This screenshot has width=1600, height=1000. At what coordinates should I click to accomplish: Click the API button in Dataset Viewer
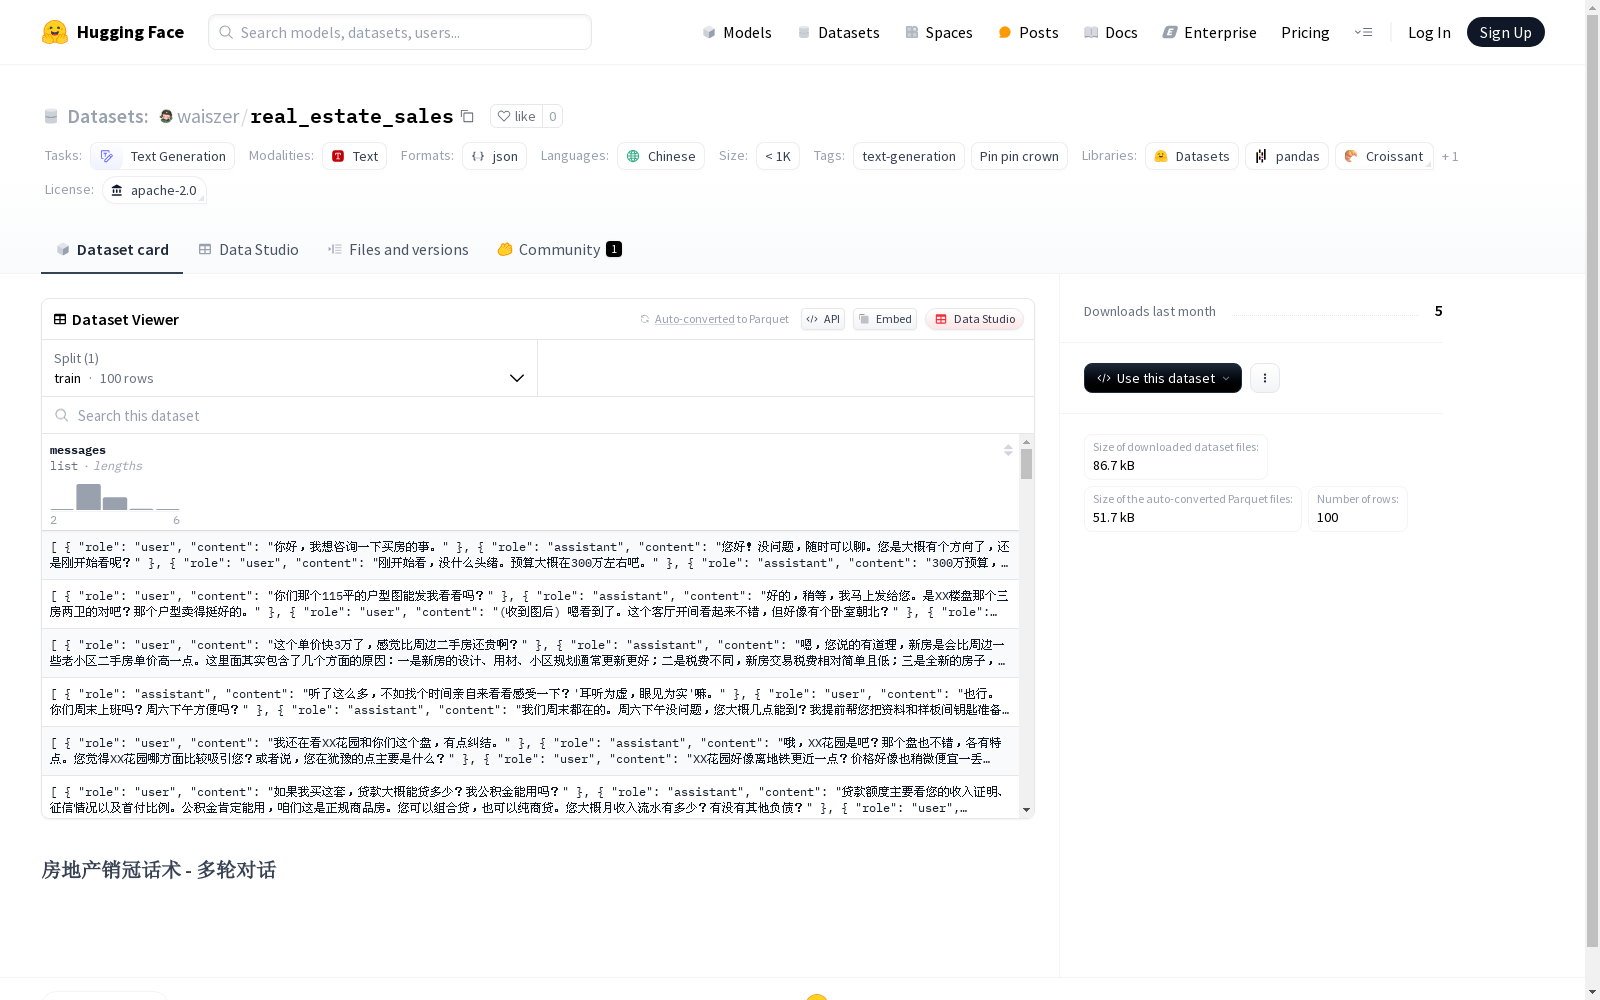pos(823,319)
